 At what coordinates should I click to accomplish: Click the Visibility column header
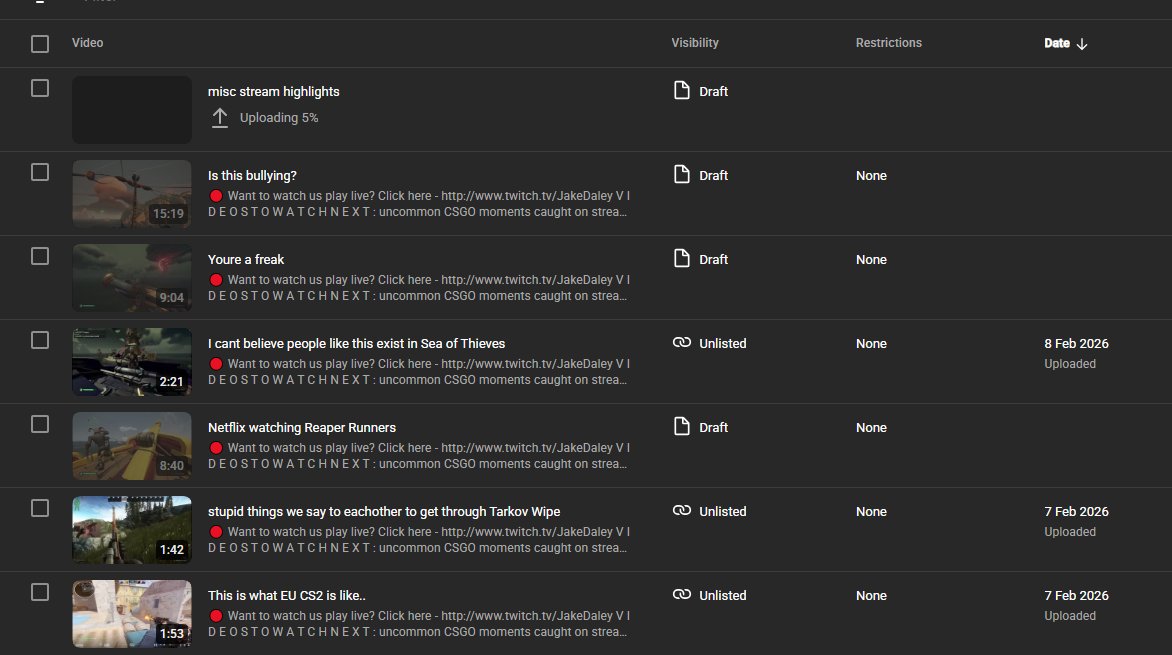click(694, 43)
